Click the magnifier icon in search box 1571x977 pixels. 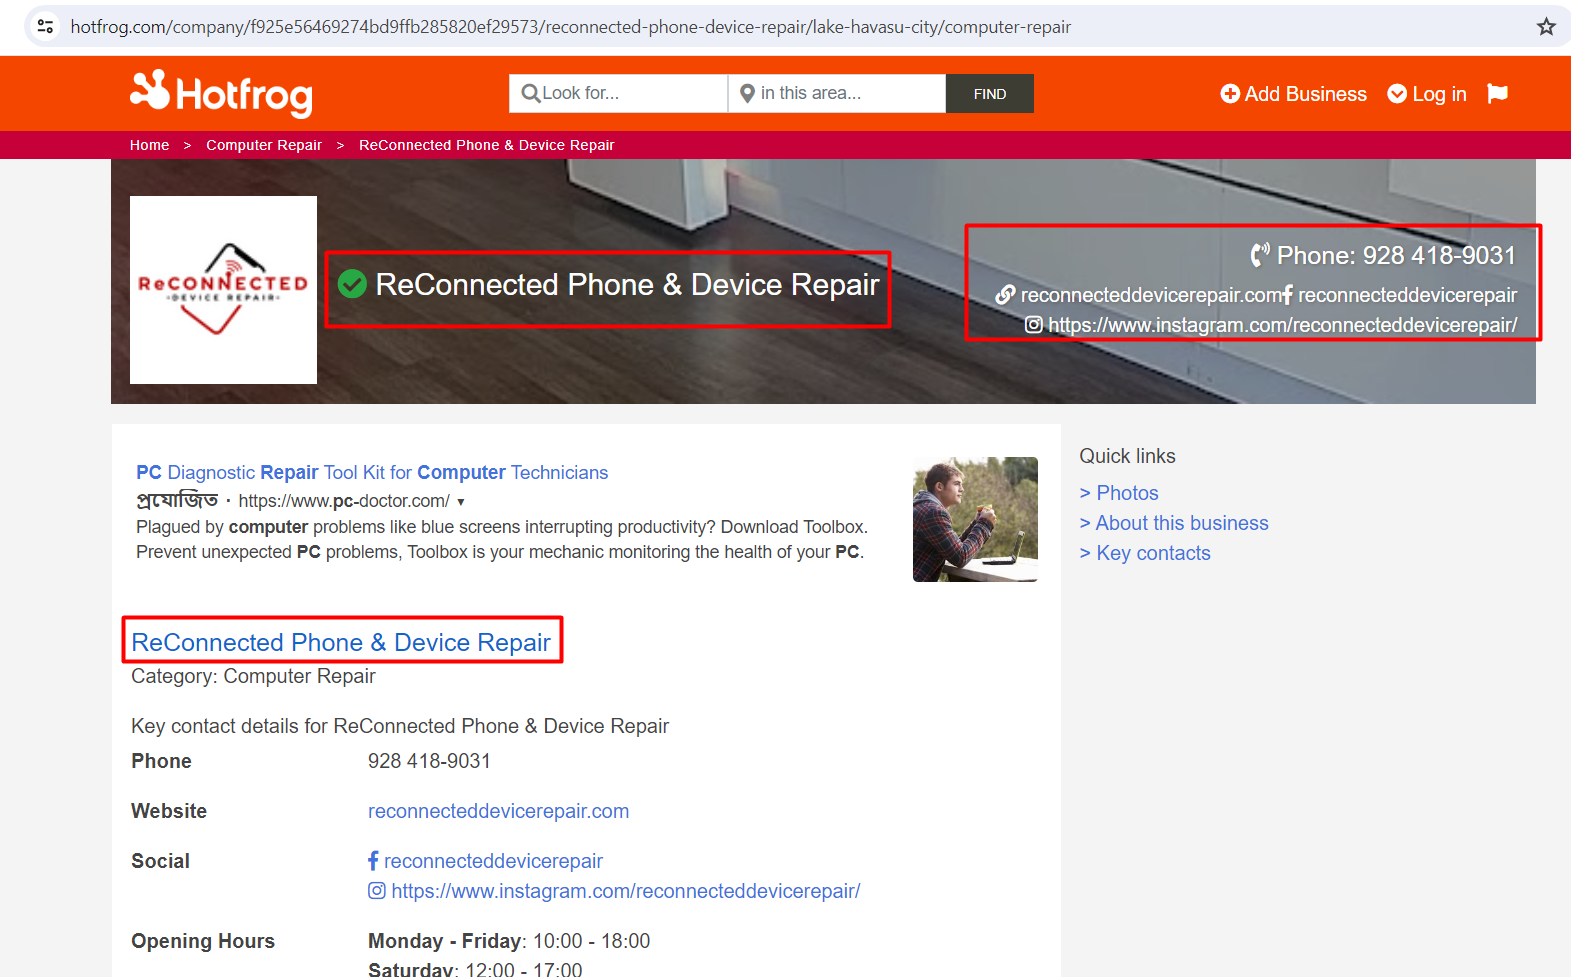pyautogui.click(x=530, y=94)
